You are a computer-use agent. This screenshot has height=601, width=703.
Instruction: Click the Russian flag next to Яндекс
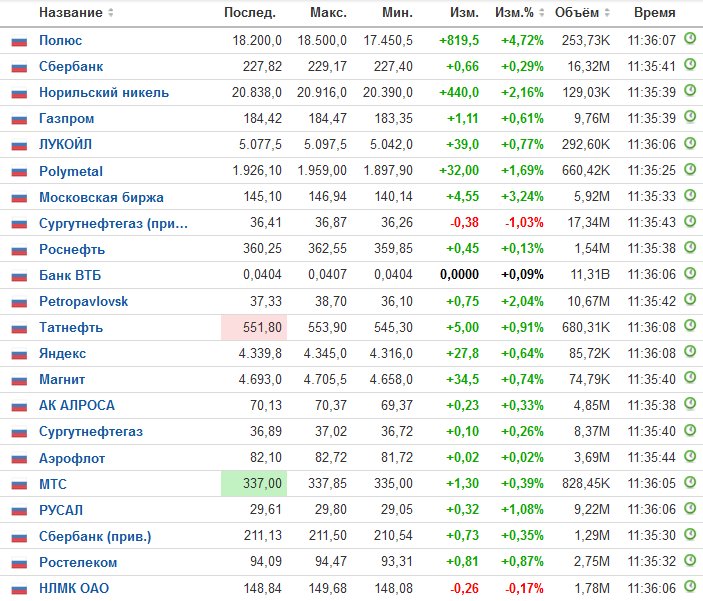pyautogui.click(x=19, y=355)
